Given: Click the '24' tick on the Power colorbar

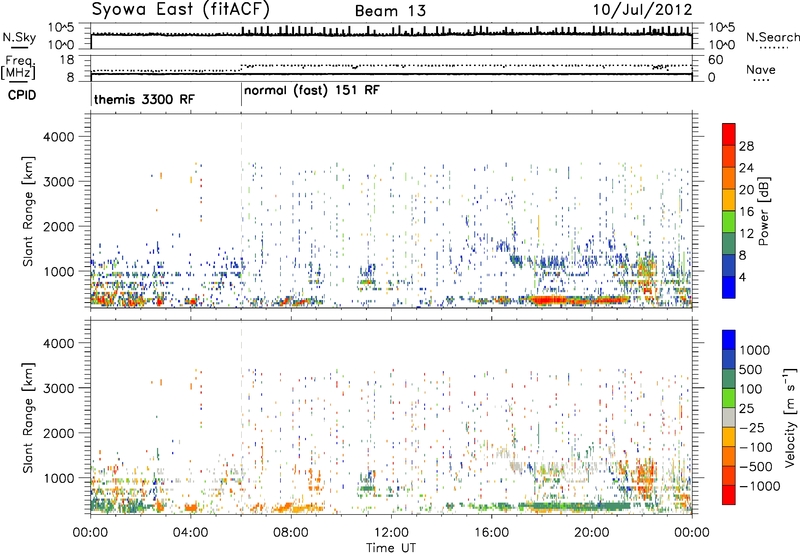Looking at the screenshot, I should click(746, 168).
